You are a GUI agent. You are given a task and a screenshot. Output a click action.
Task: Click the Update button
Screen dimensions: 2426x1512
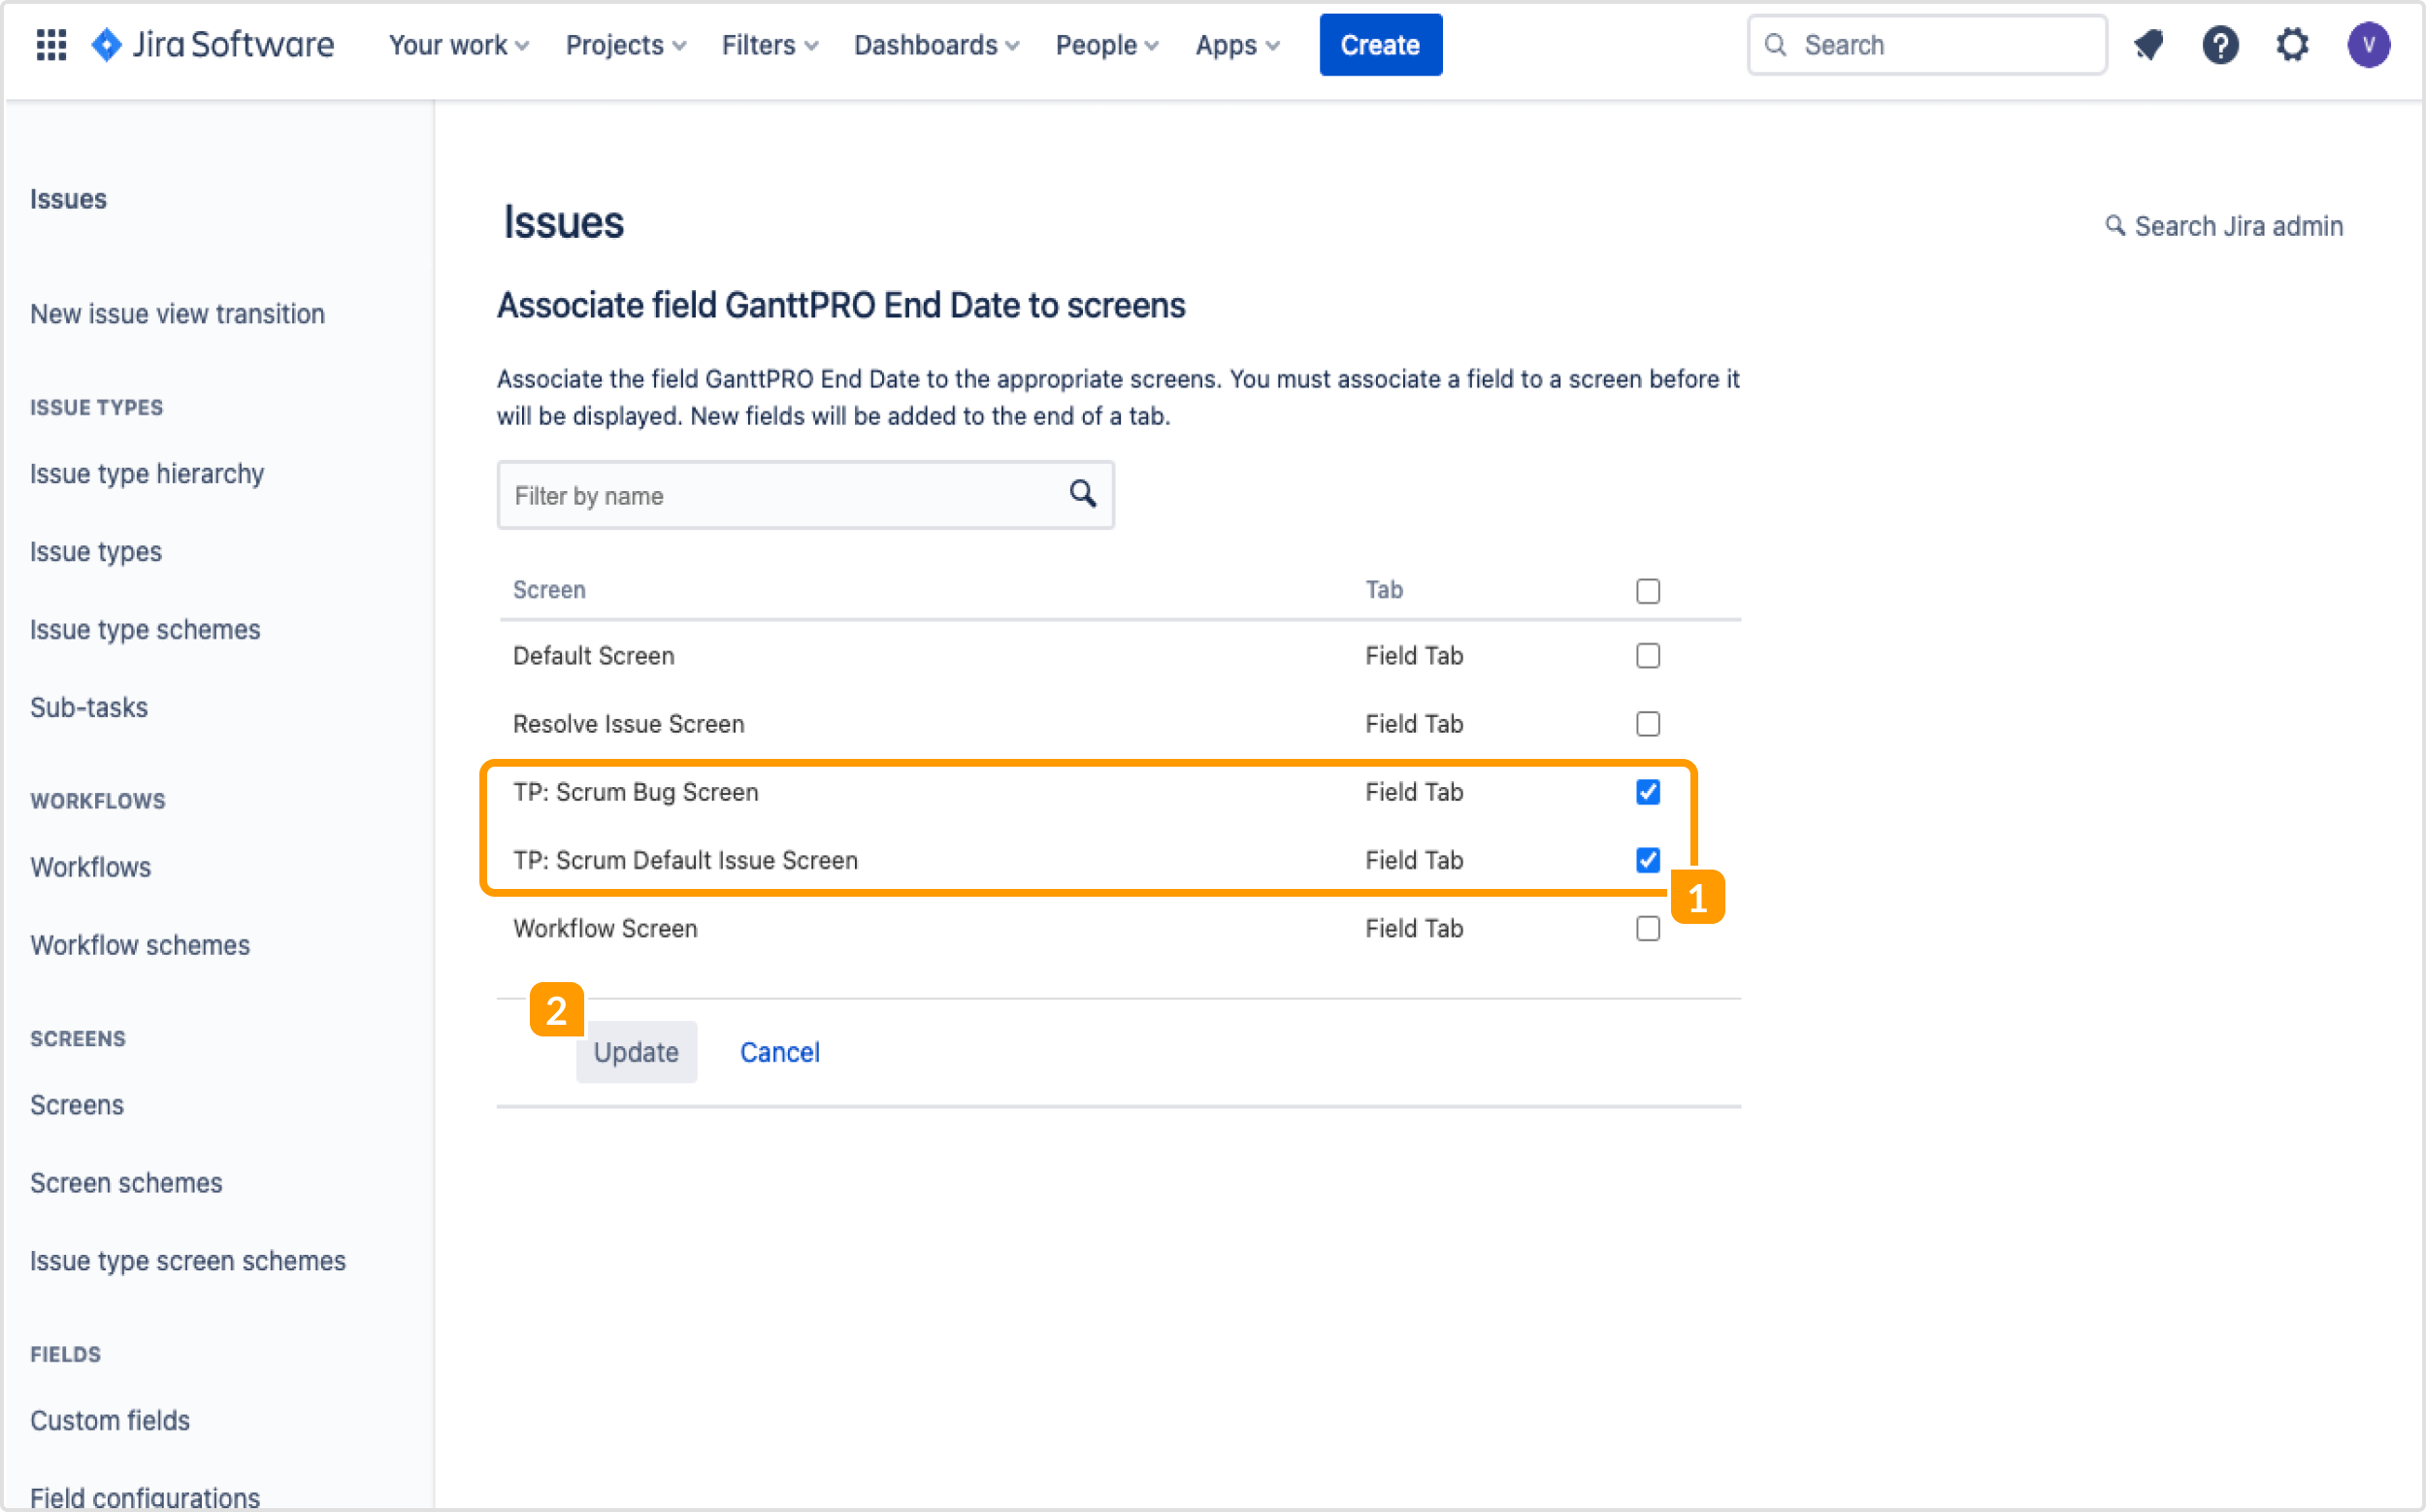click(636, 1052)
